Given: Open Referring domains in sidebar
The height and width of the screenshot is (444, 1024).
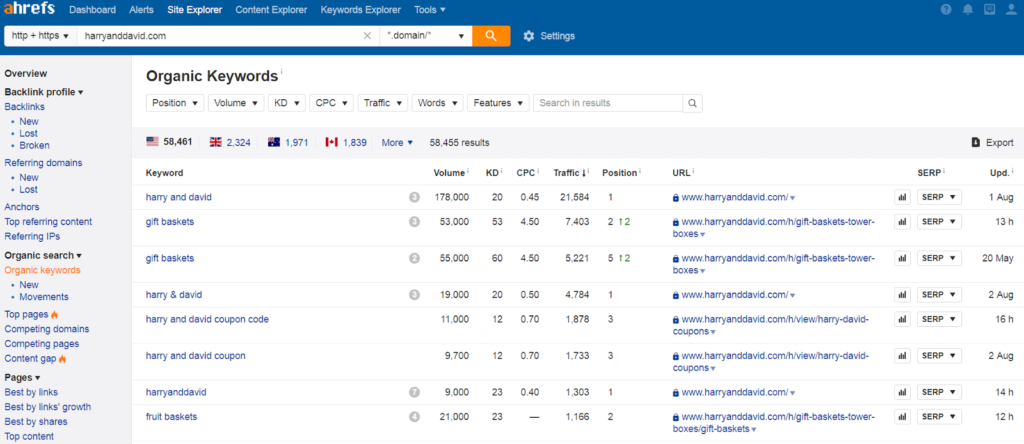Looking at the screenshot, I should 44,163.
